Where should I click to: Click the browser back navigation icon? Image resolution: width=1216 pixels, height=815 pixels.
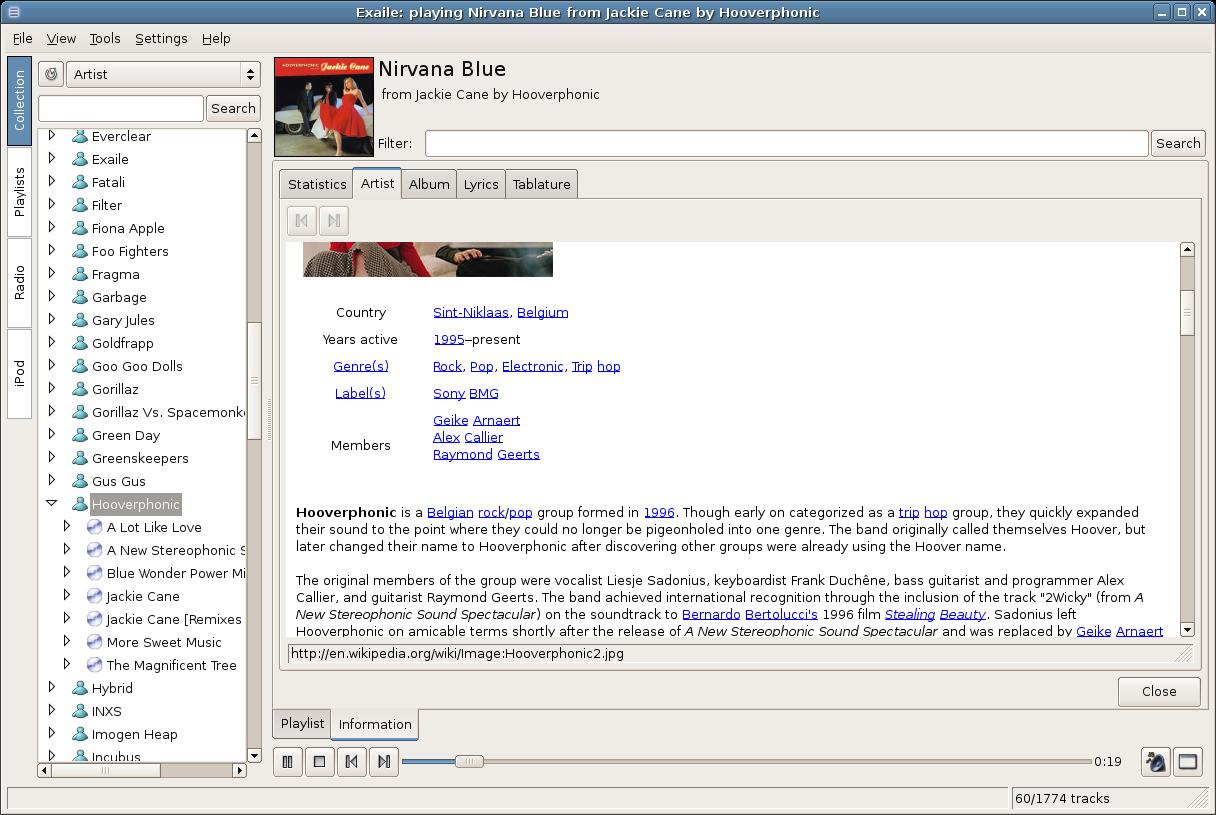coord(302,220)
